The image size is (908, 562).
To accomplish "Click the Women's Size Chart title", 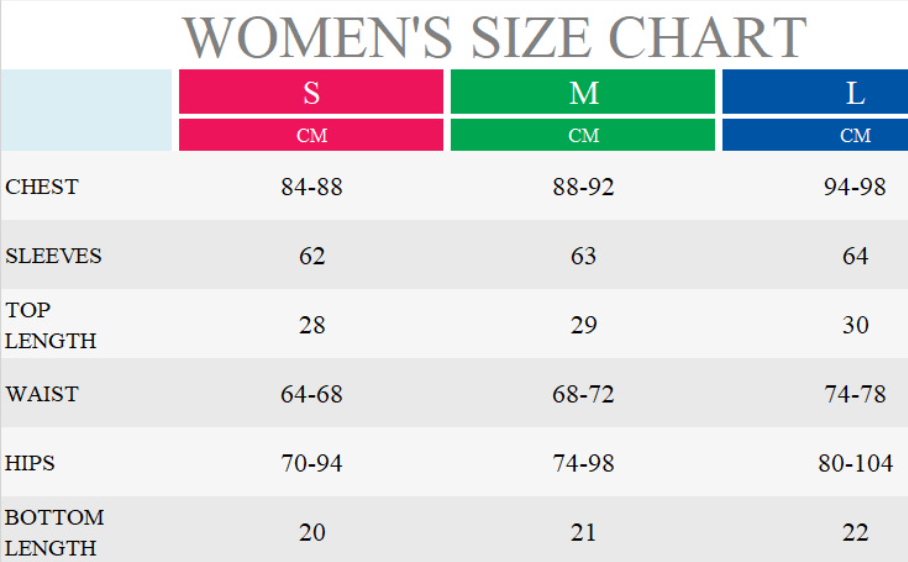I will (494, 37).
